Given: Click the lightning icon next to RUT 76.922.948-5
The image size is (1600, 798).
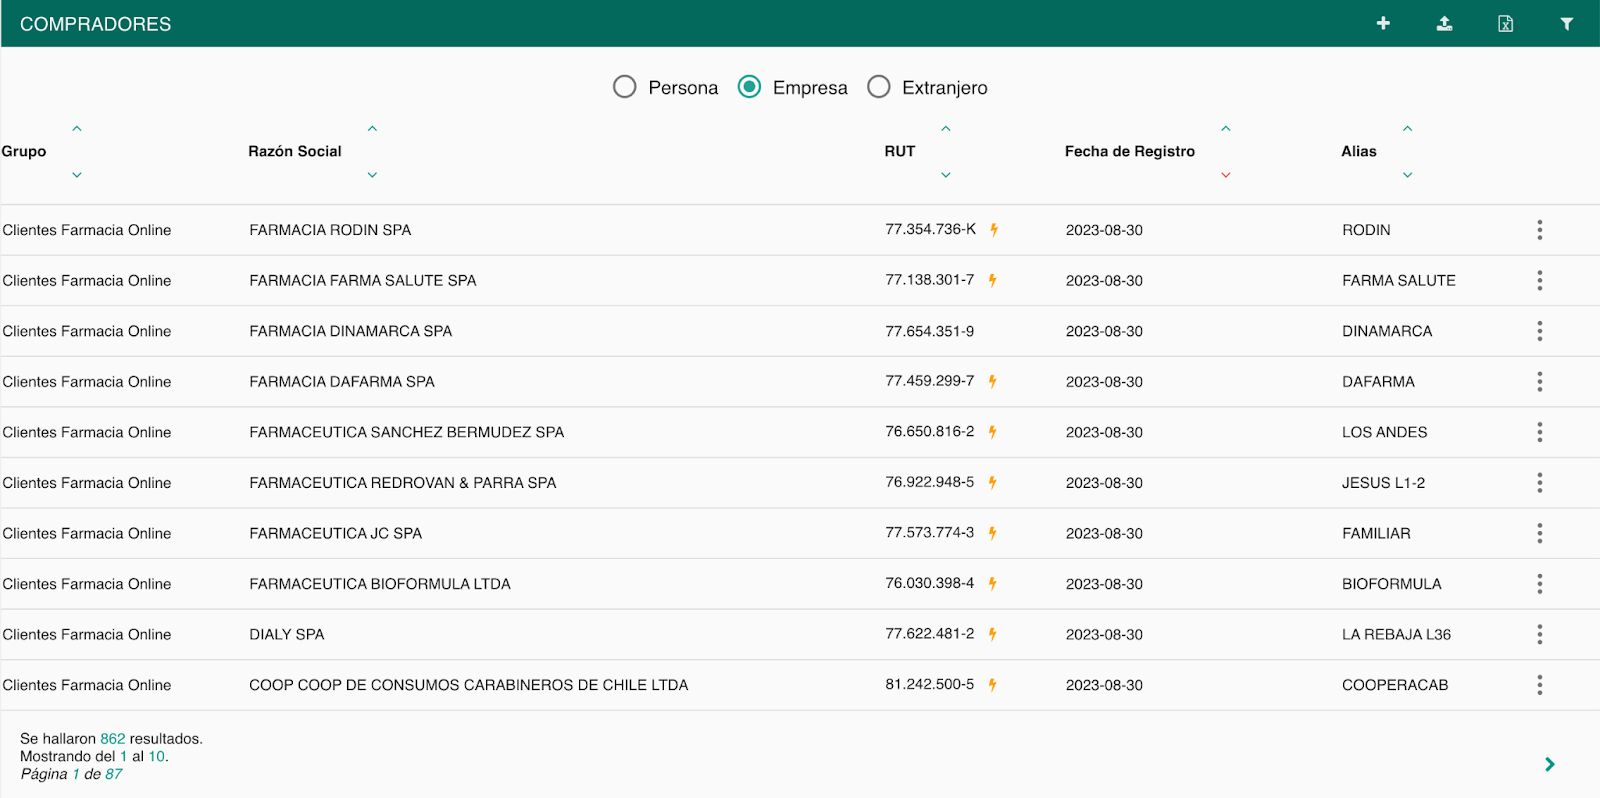Looking at the screenshot, I should coord(993,482).
